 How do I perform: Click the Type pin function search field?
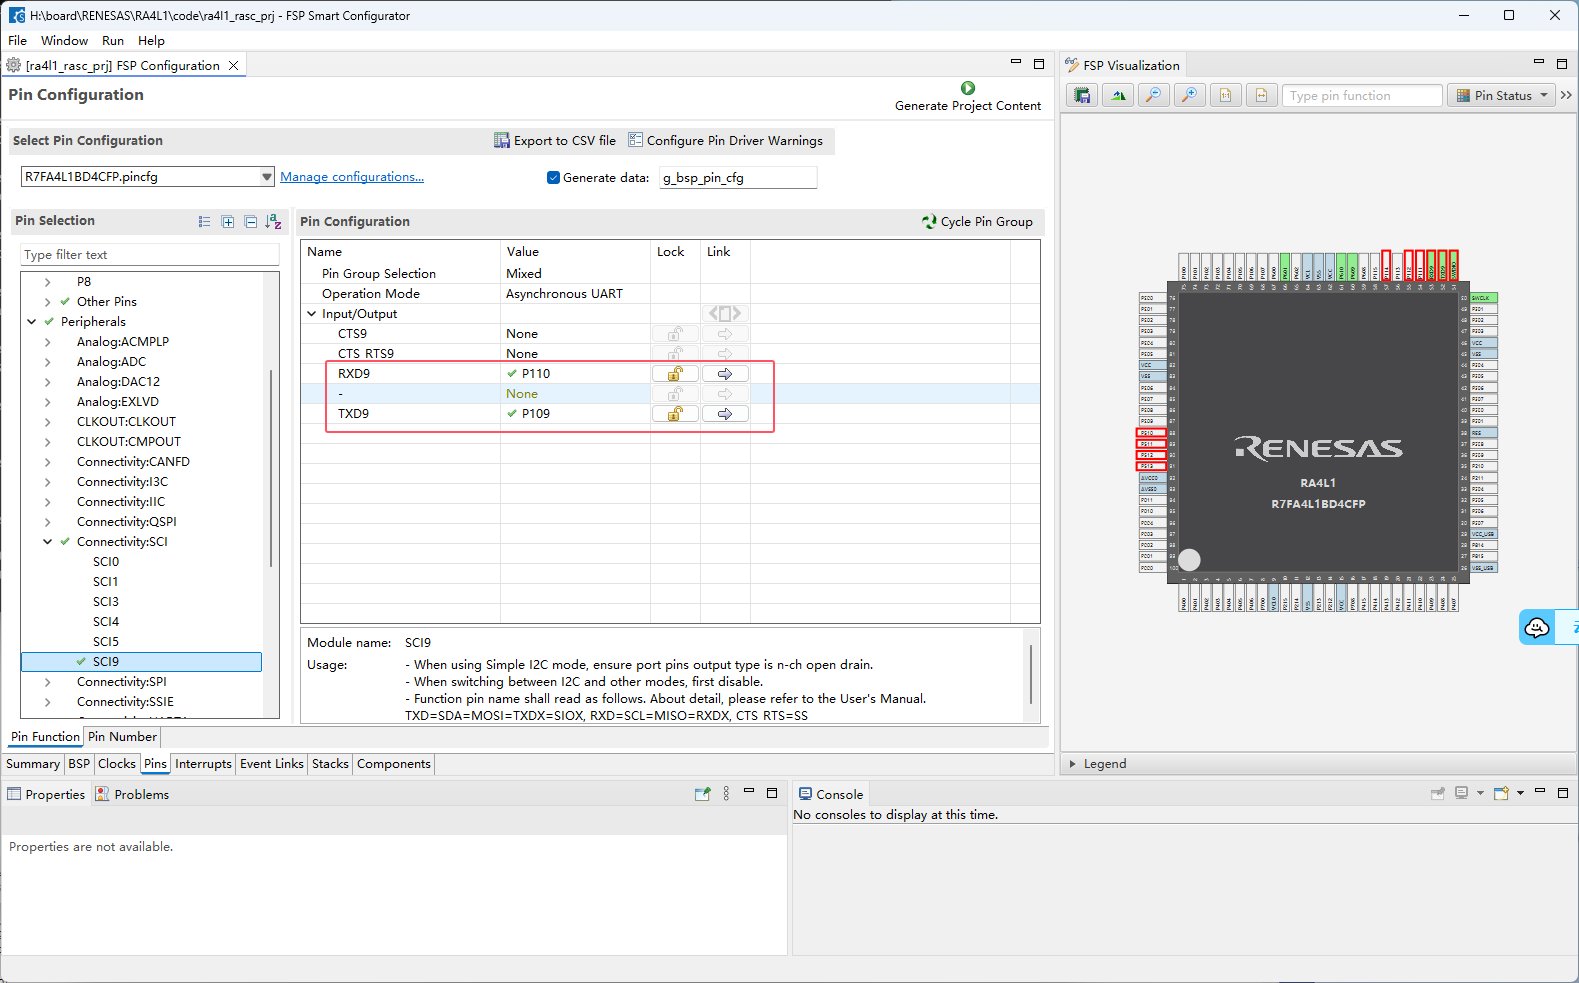tap(1362, 95)
